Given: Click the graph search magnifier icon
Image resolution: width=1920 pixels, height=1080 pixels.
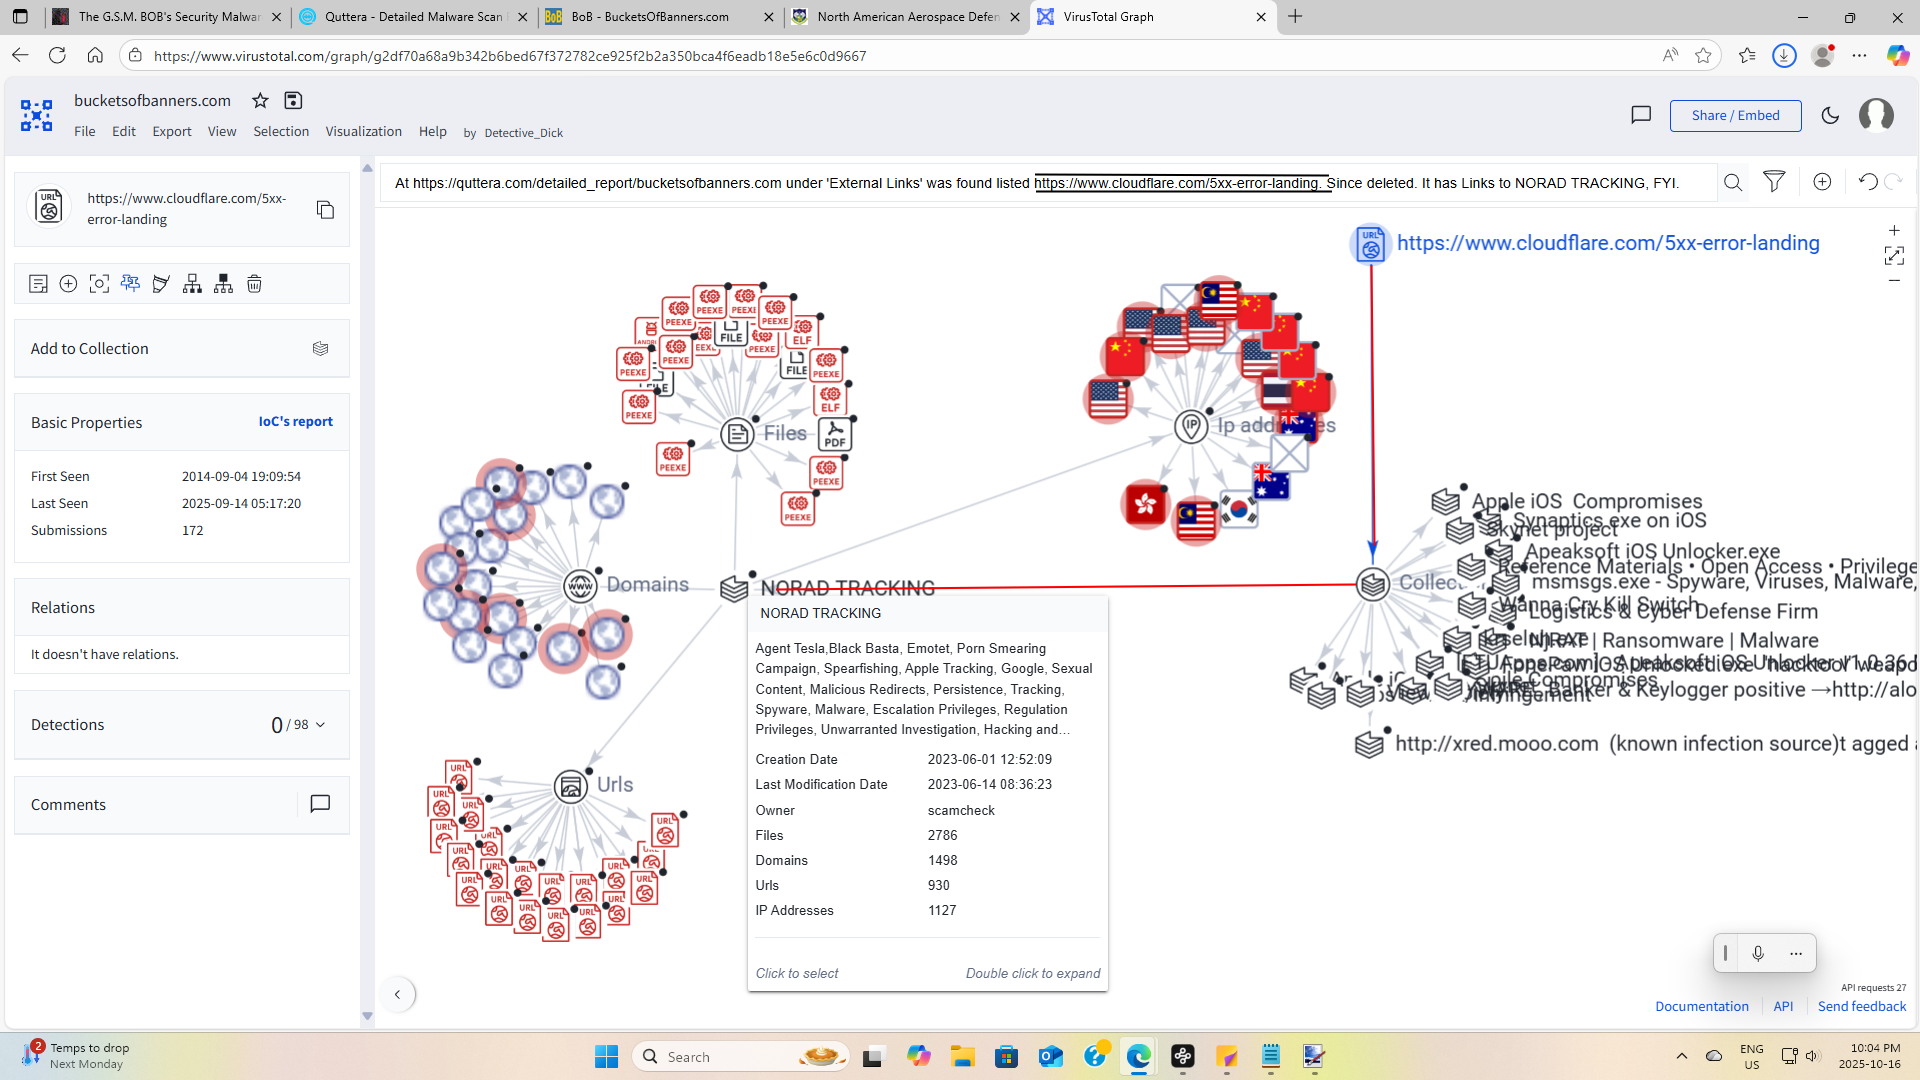Looking at the screenshot, I should tap(1733, 182).
